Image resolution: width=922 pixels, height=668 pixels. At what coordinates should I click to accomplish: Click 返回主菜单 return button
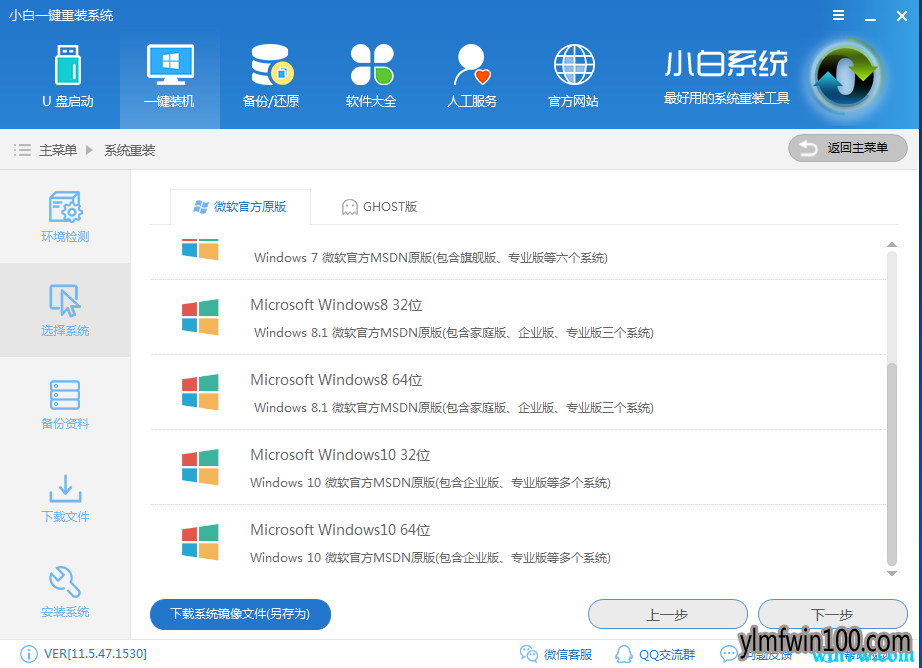point(848,148)
